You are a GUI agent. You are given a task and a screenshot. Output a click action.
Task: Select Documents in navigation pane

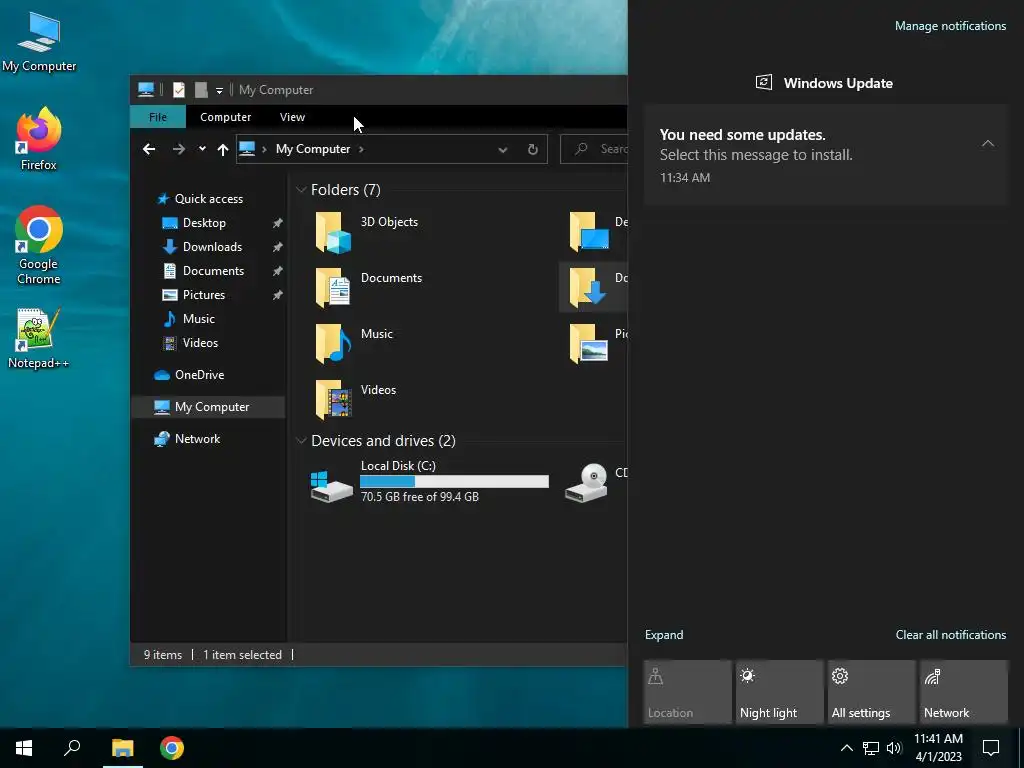203,271
